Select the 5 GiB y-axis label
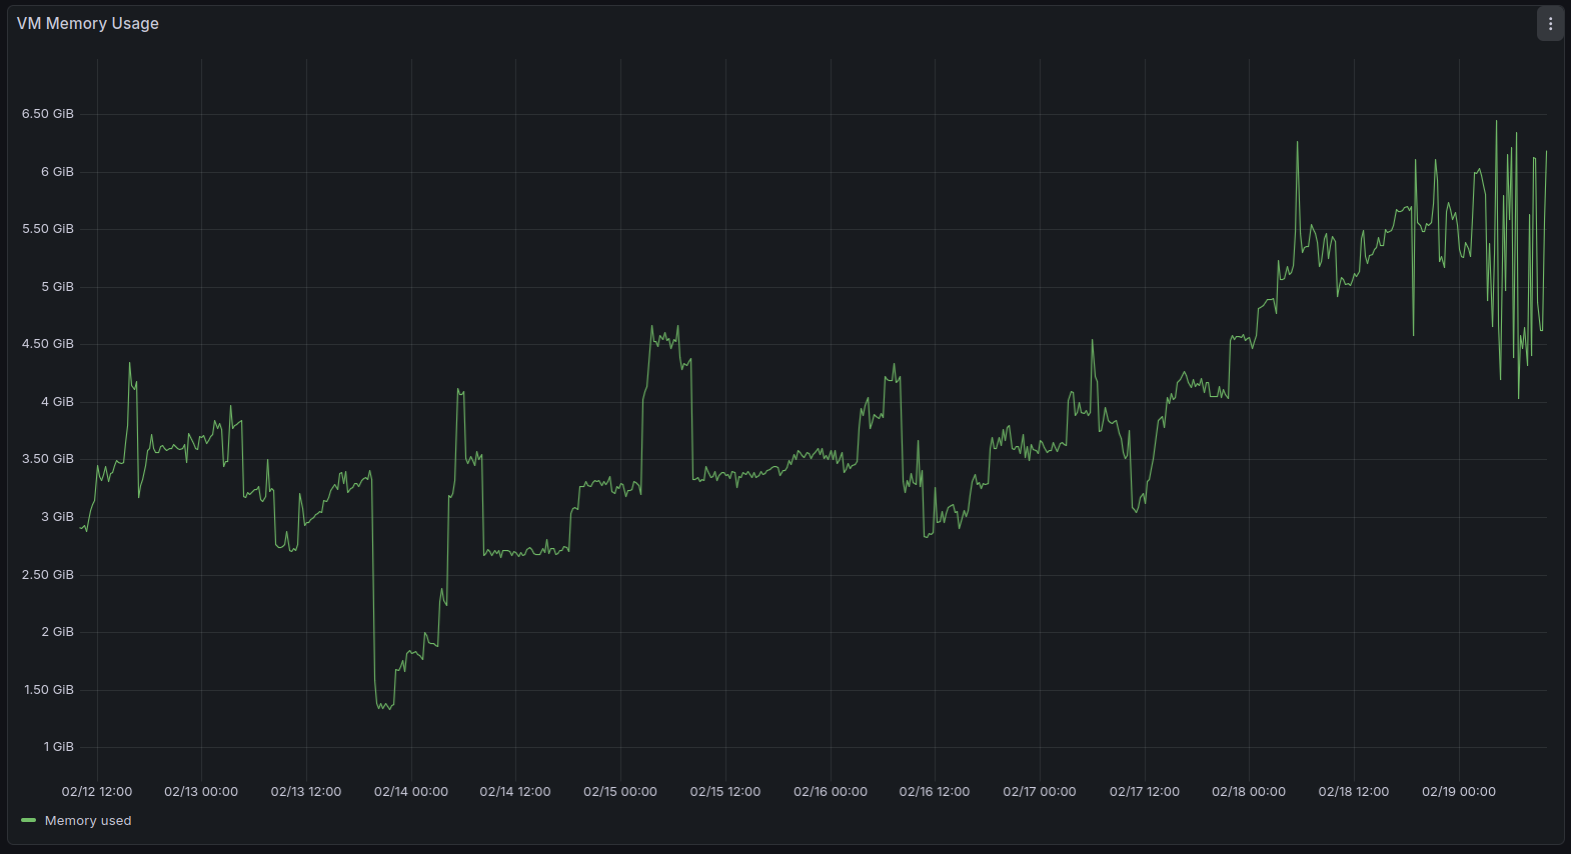 pos(57,287)
